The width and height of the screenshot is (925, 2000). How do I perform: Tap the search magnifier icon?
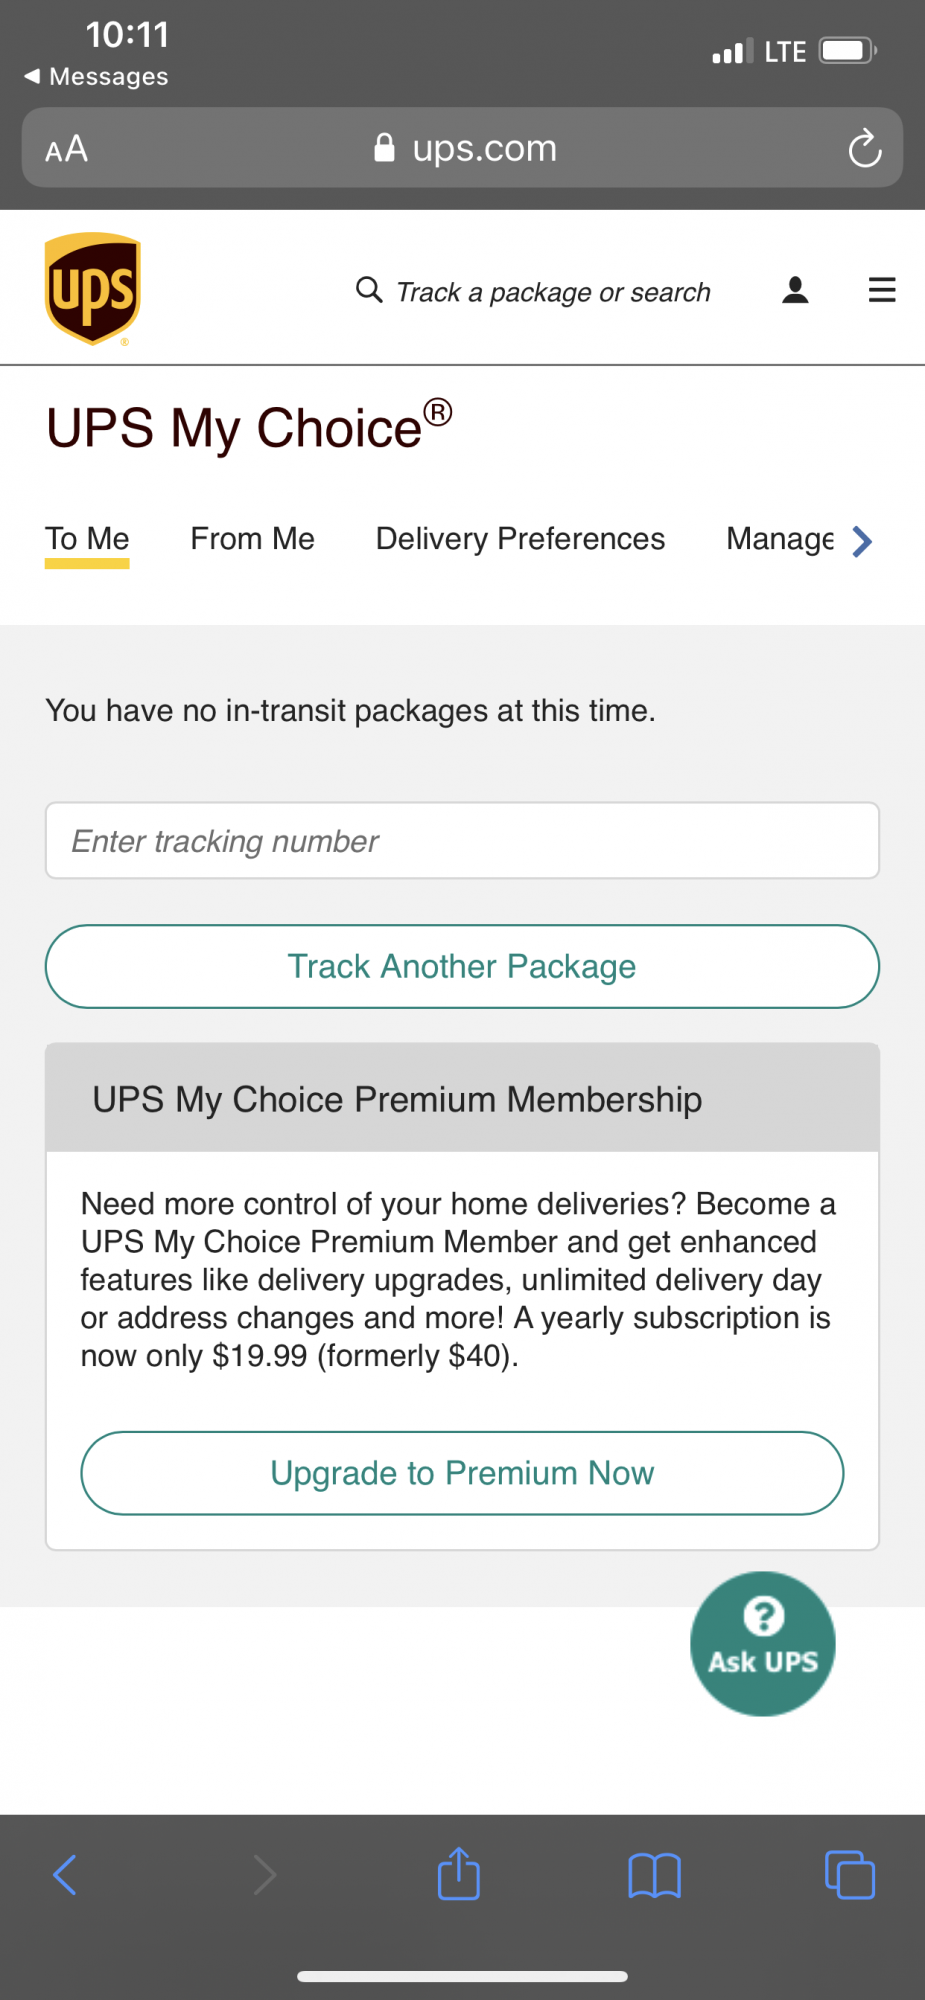coord(369,290)
